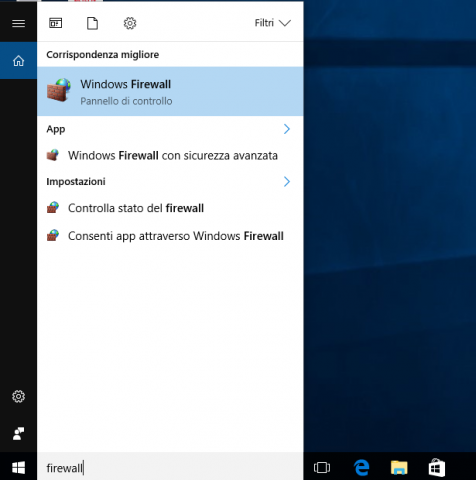This screenshot has height=480, width=476.
Task: Filter results by settings gear icon
Action: coord(130,23)
